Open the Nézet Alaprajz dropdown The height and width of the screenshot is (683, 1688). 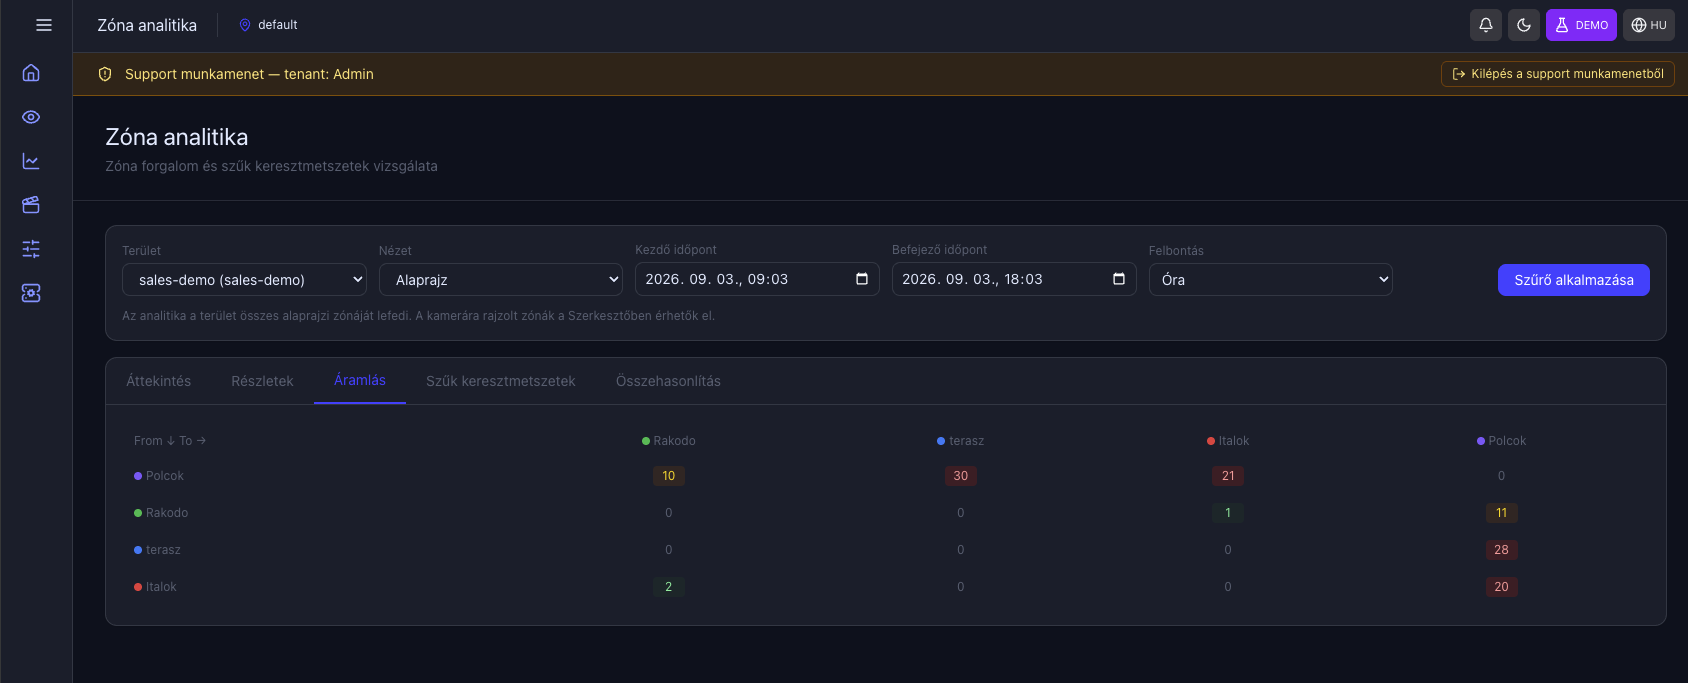[501, 280]
